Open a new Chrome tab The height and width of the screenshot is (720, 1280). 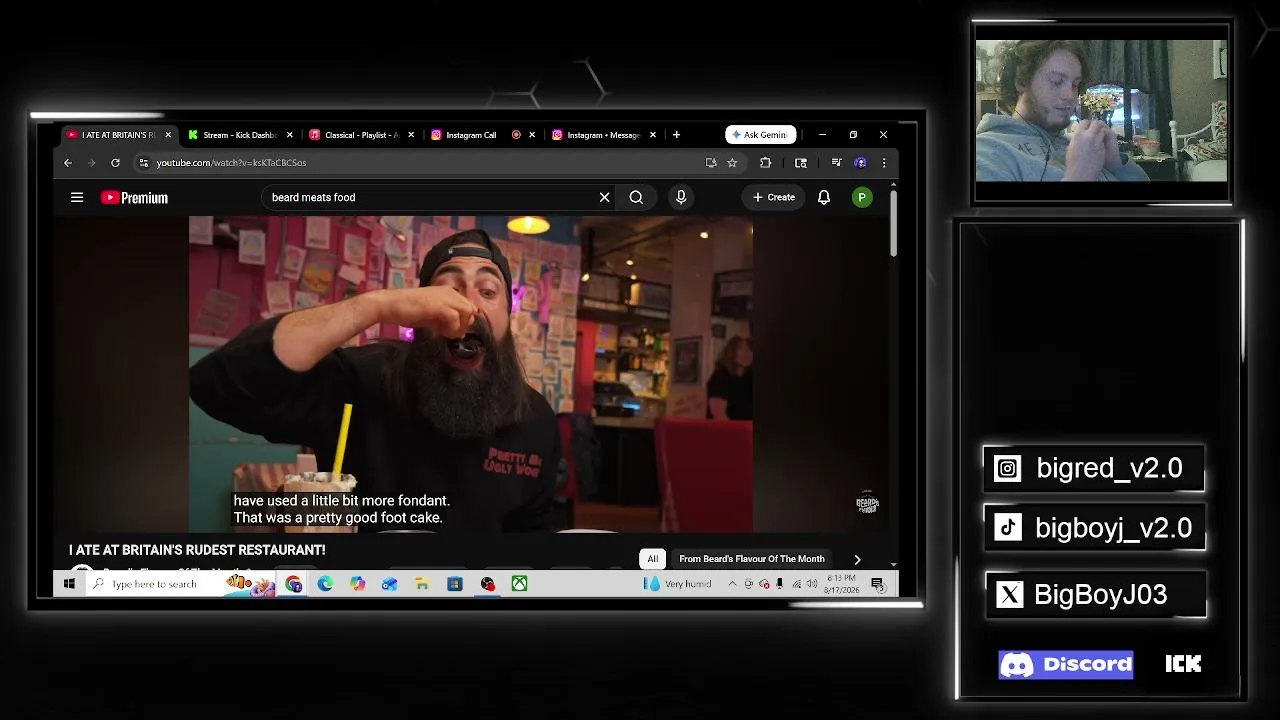pyautogui.click(x=676, y=135)
